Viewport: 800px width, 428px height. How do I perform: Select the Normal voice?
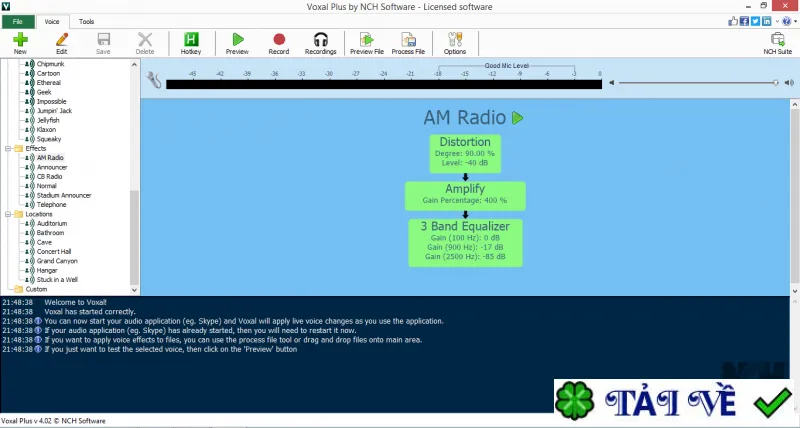[46, 186]
